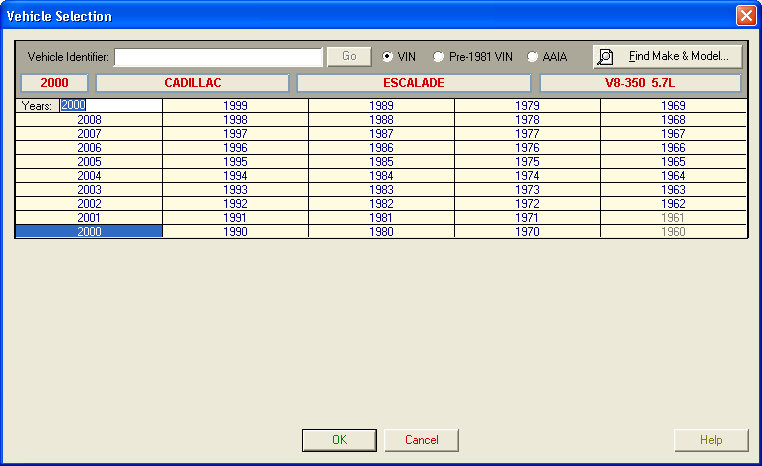Pick year 1965 from the list
Viewport: 762px width, 466px height.
click(673, 161)
